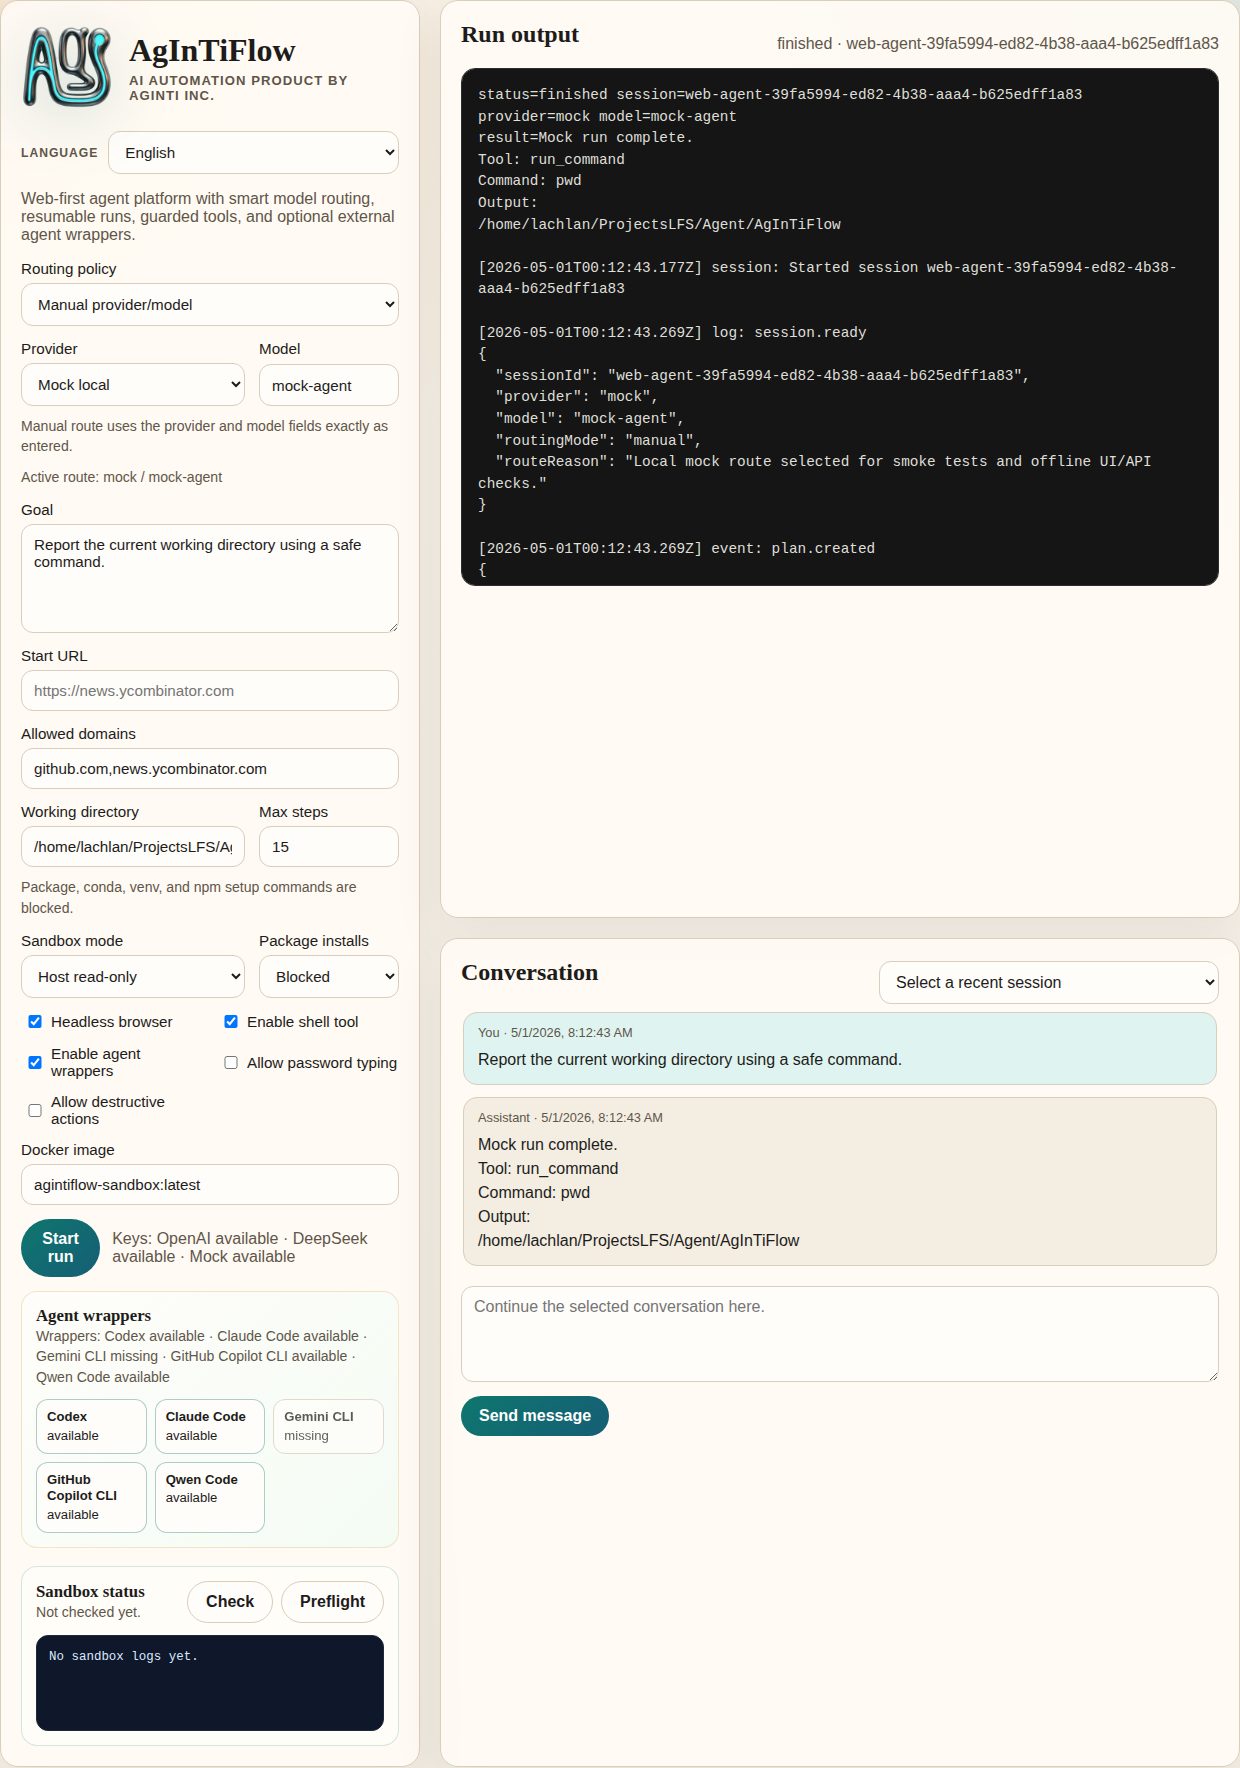Click the Max steps field showing 15
This screenshot has width=1240, height=1768.
(x=329, y=847)
